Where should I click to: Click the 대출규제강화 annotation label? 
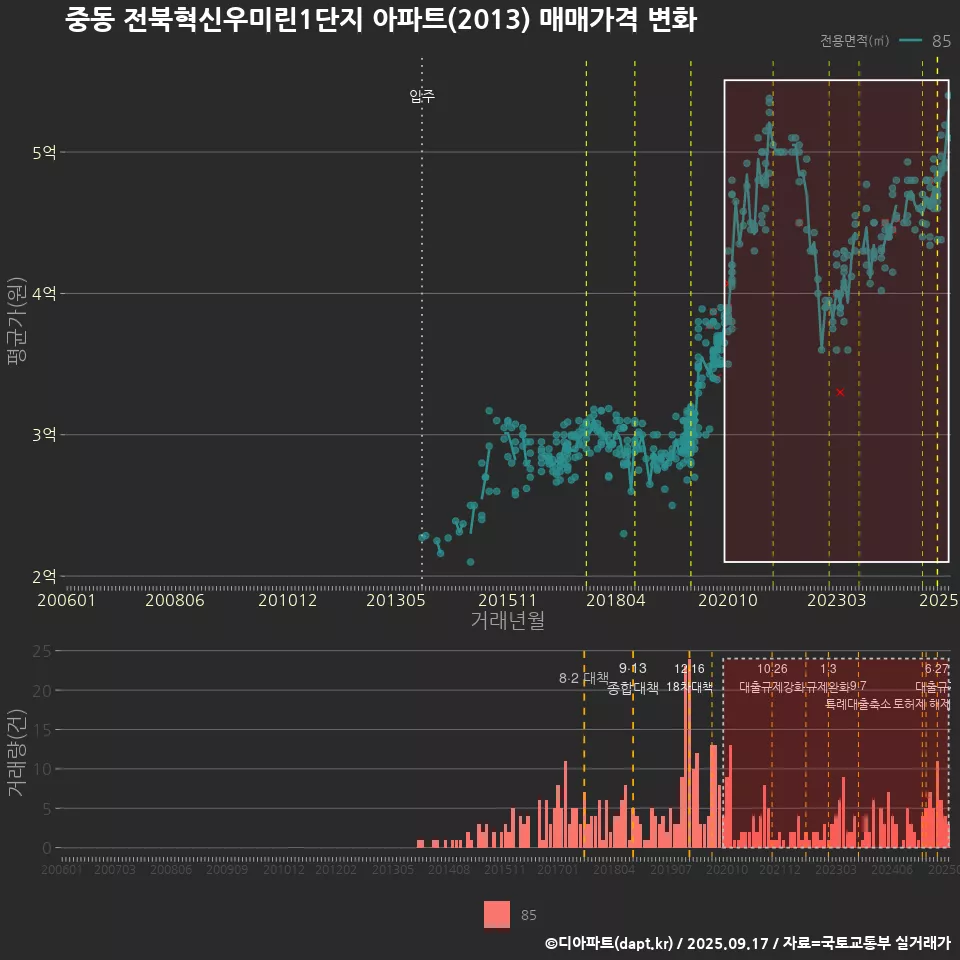(x=772, y=687)
